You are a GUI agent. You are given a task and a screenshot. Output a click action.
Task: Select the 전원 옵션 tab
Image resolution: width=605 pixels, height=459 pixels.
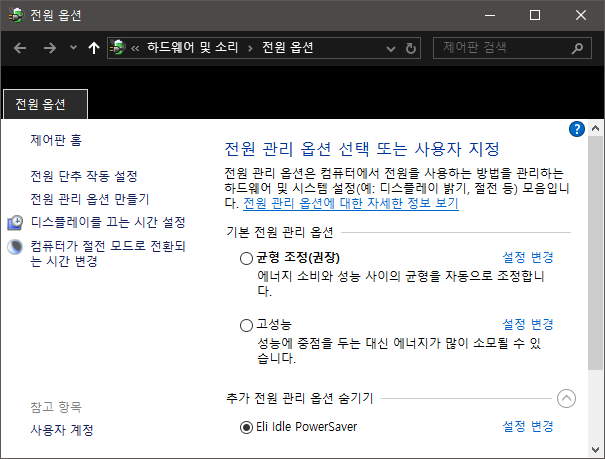pos(46,104)
